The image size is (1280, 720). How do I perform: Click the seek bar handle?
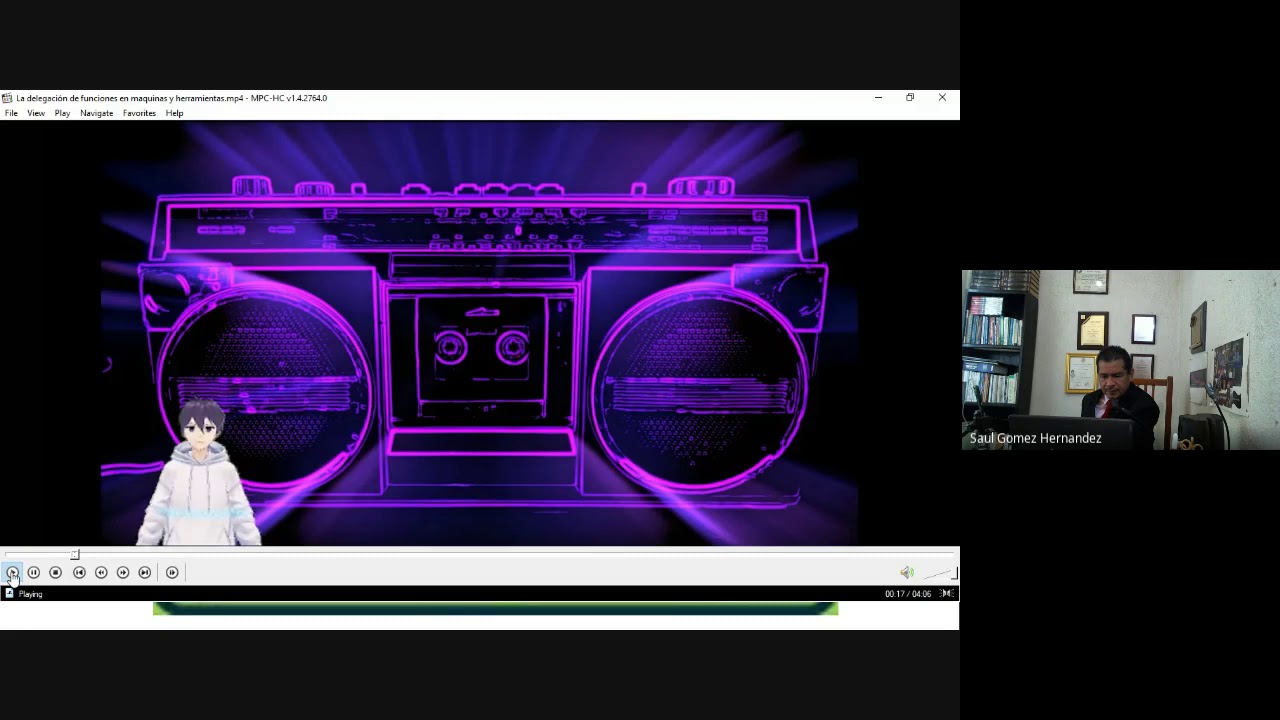(x=75, y=554)
